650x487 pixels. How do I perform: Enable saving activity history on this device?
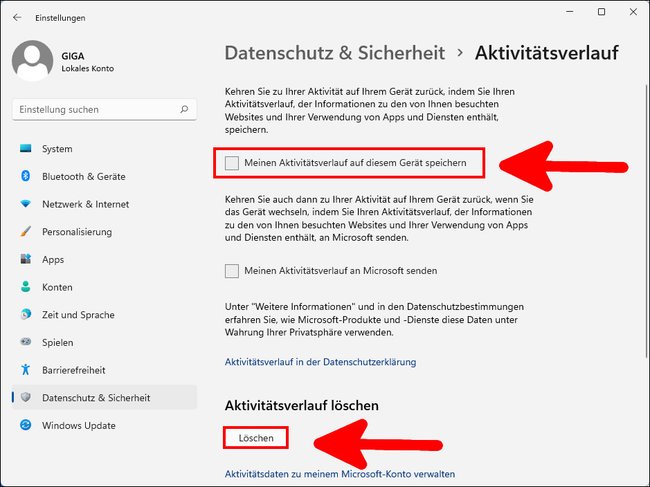click(x=232, y=163)
